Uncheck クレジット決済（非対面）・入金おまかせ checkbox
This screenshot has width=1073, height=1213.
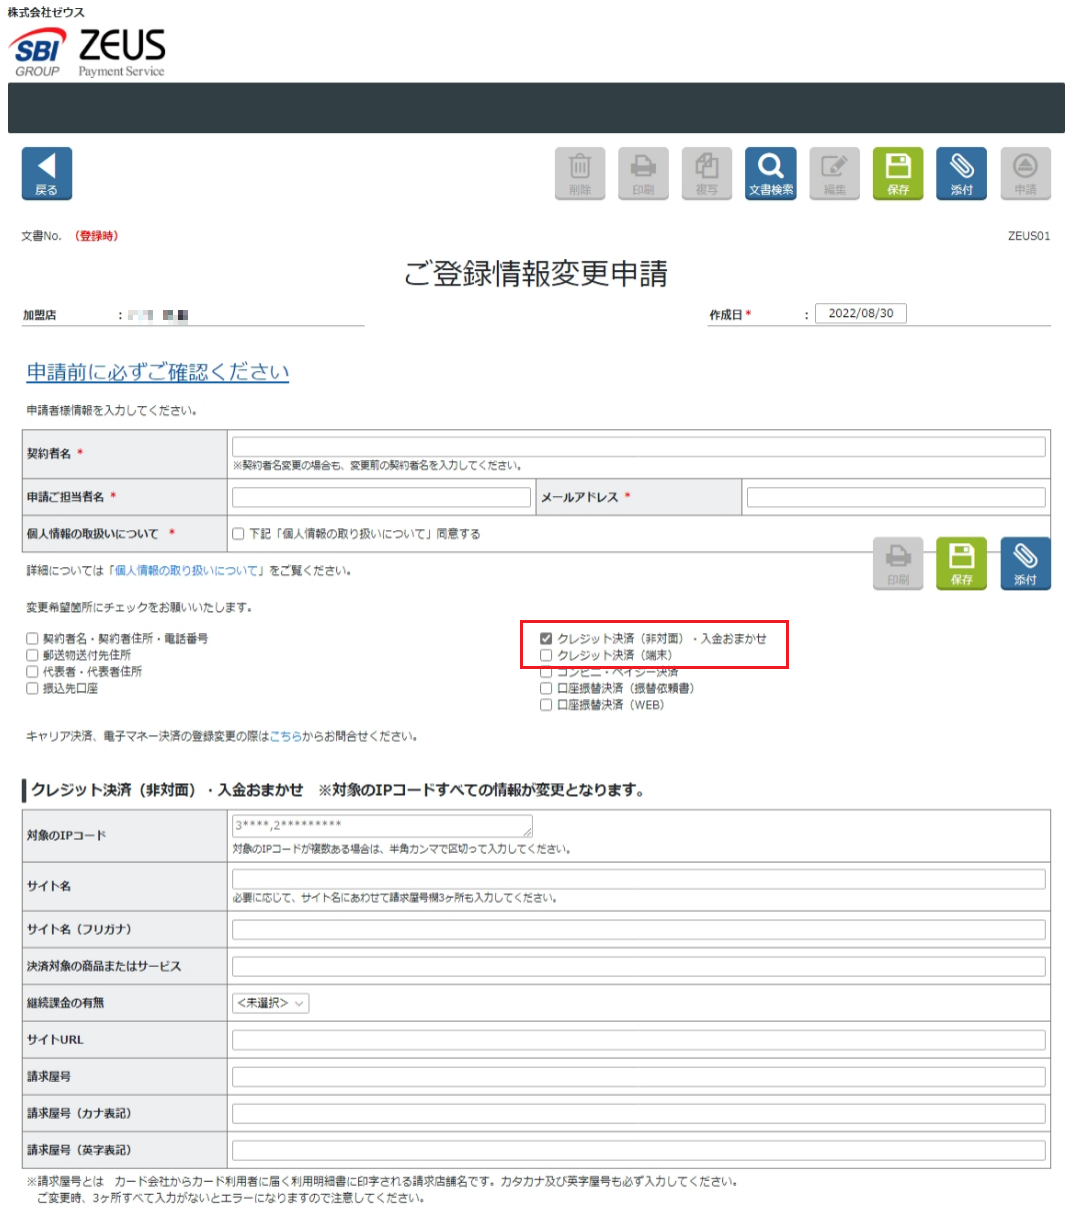[546, 638]
